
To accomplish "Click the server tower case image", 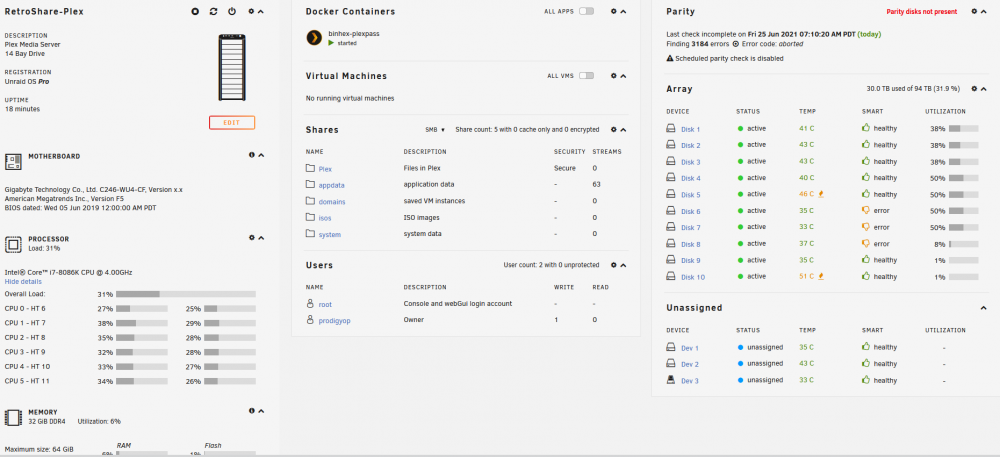I will (232, 67).
